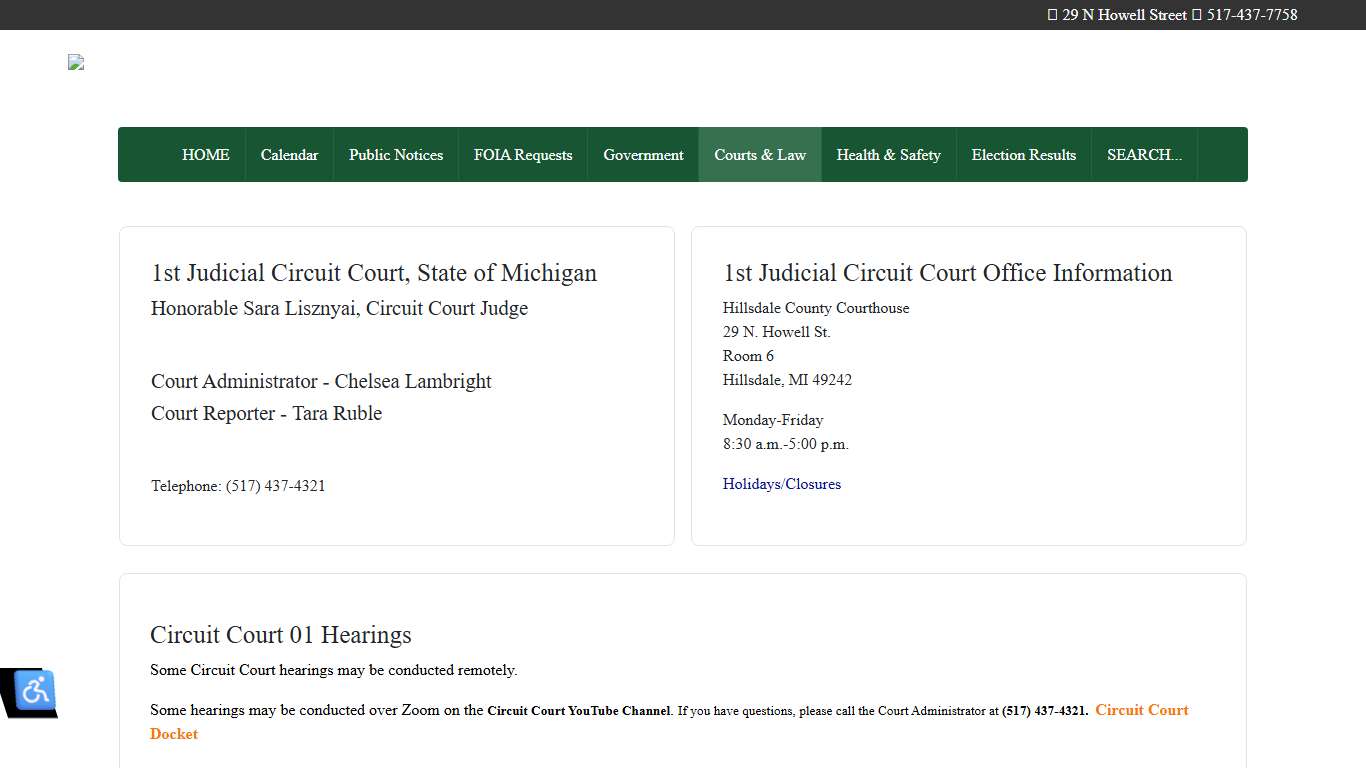Open the Holidays/Closures link

click(782, 484)
